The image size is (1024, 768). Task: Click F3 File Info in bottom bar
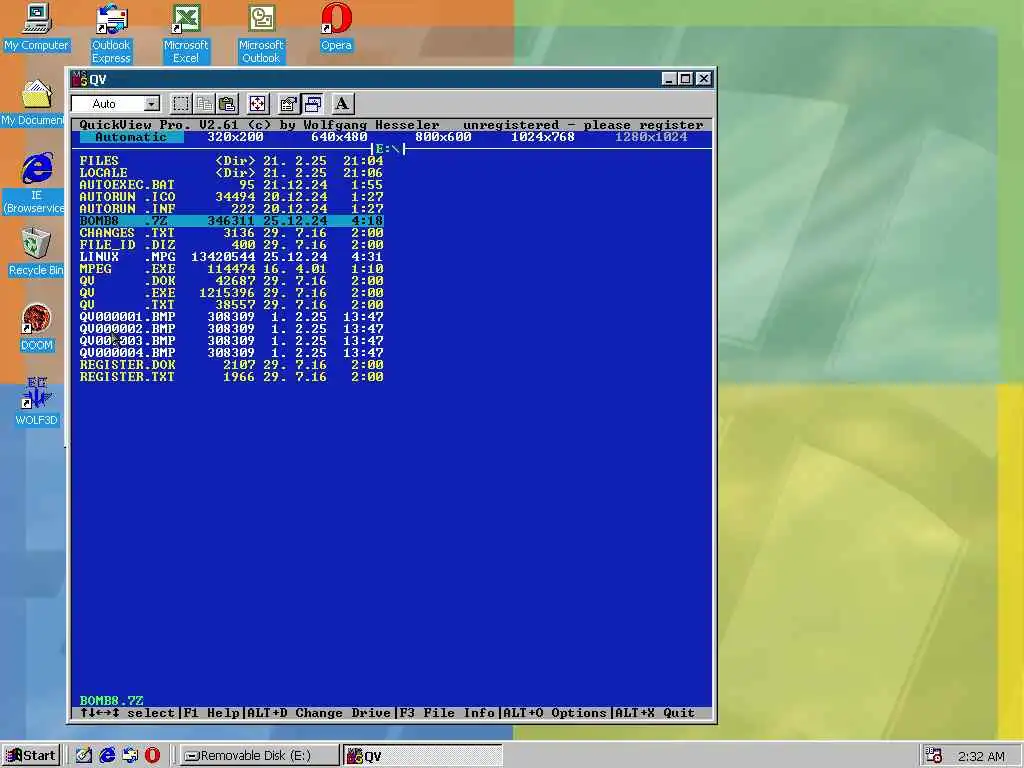(447, 712)
